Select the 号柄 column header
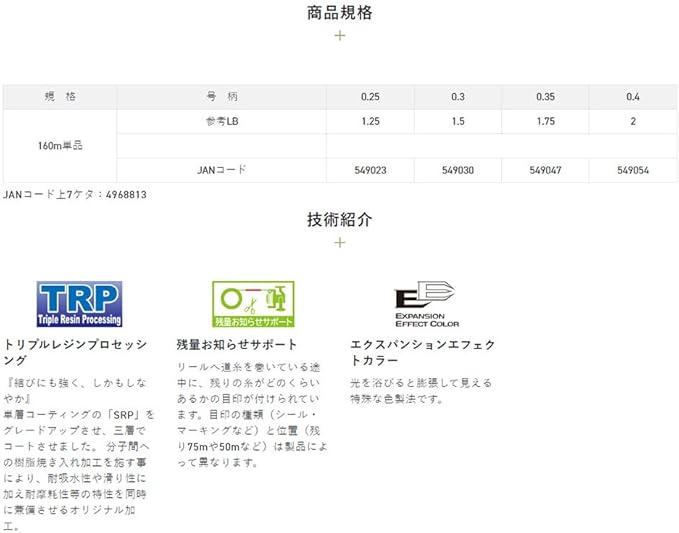This screenshot has height=533, width=679. (221, 97)
